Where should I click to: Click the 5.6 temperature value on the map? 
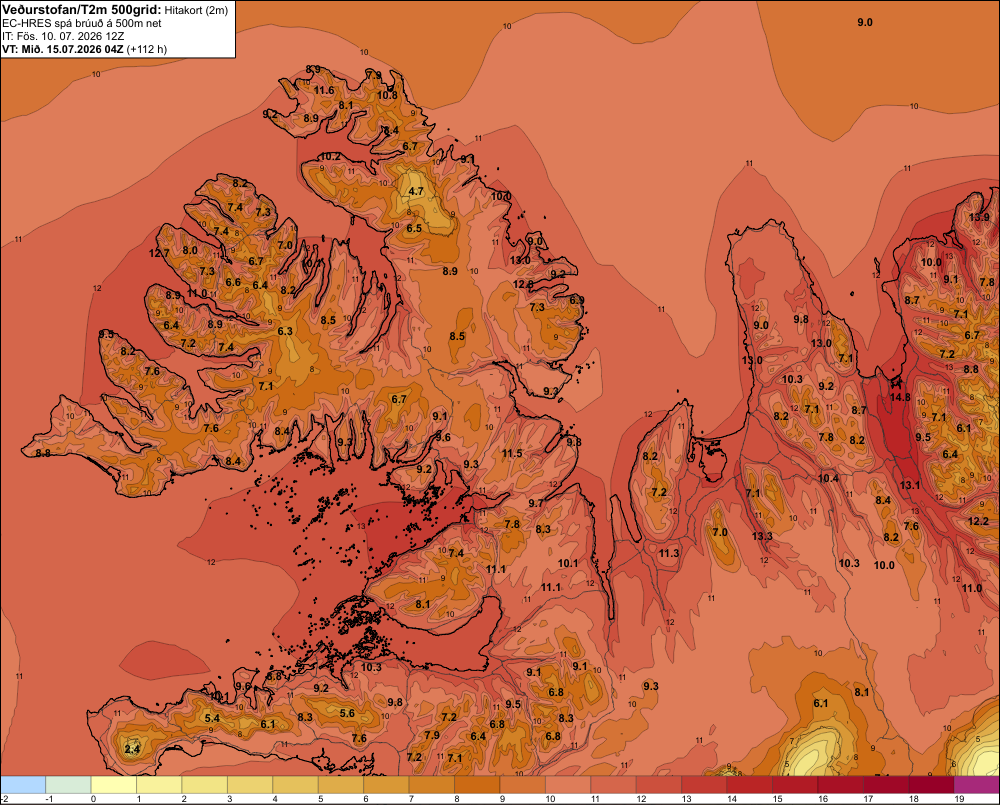(x=347, y=713)
